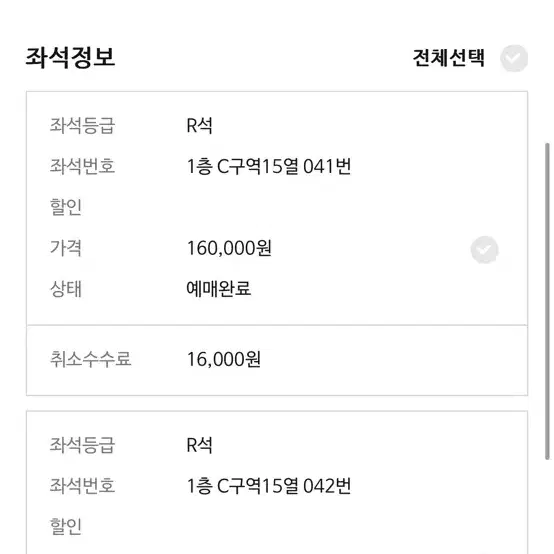554x554 pixels.
Task: Click the 160,000원 price value
Action: coord(229,248)
